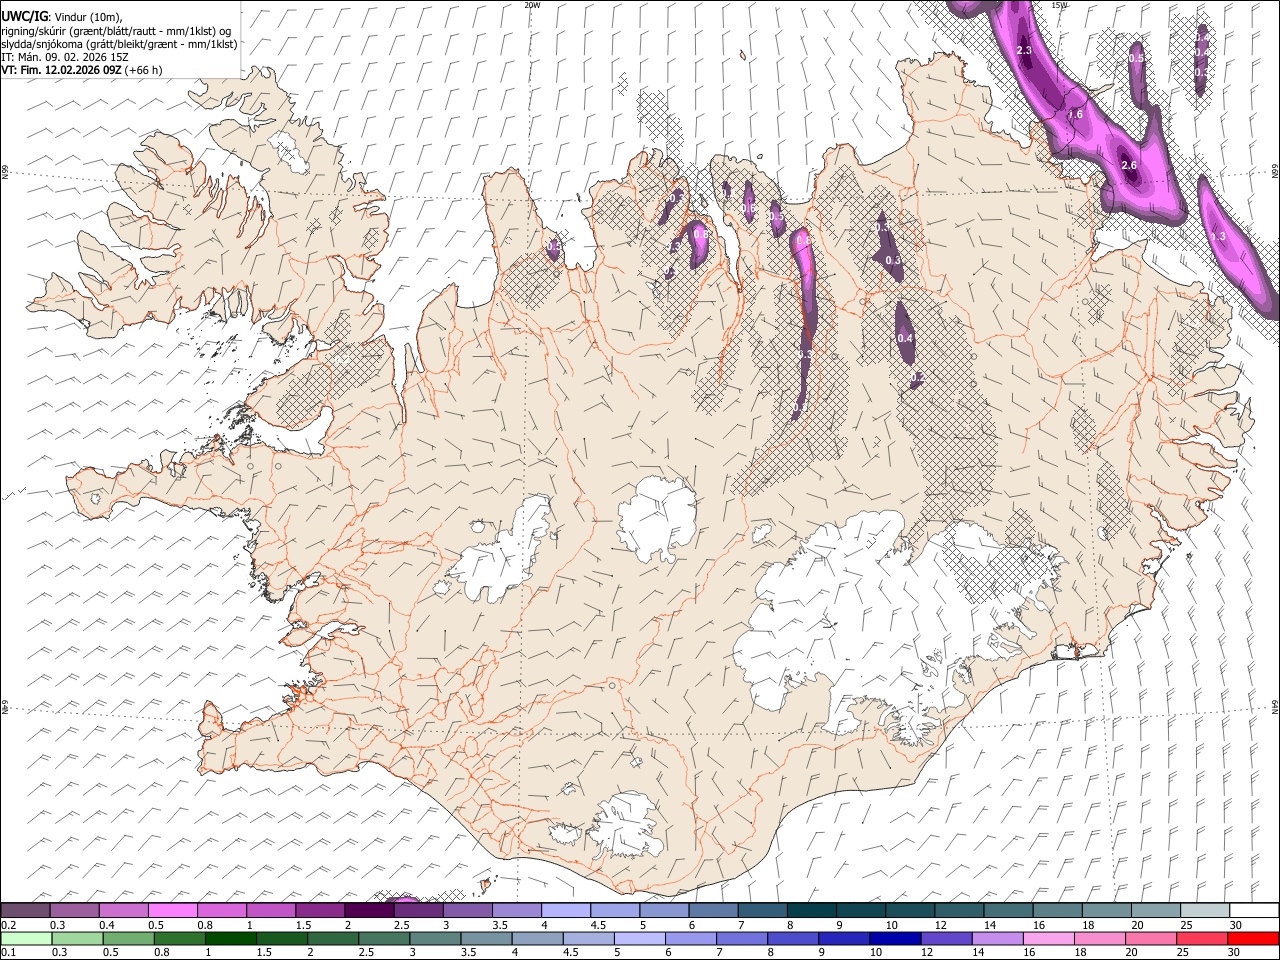Click the 0.4 snowfall value in north Iceland
Viewport: 1280px width, 960px height.
pos(905,338)
